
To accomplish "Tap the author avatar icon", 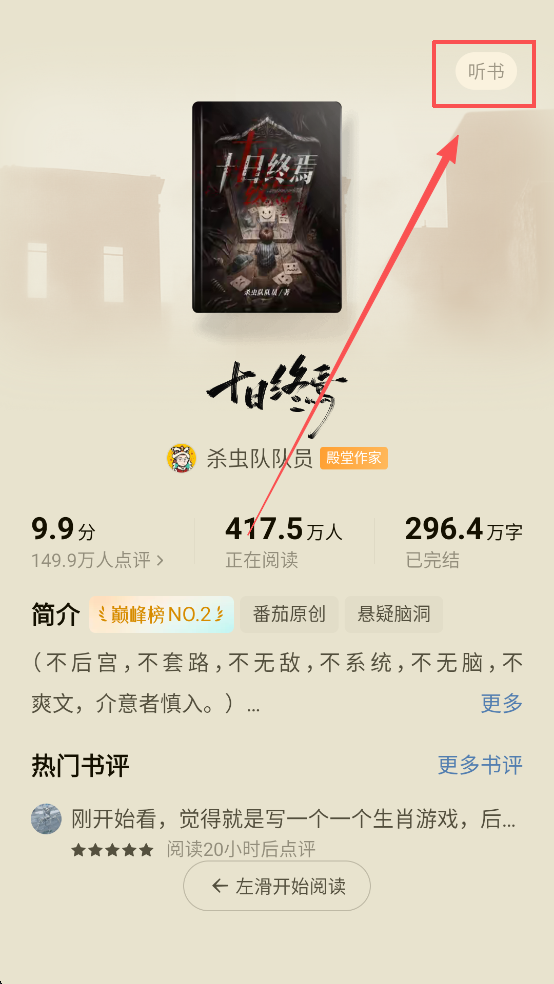I will point(181,459).
